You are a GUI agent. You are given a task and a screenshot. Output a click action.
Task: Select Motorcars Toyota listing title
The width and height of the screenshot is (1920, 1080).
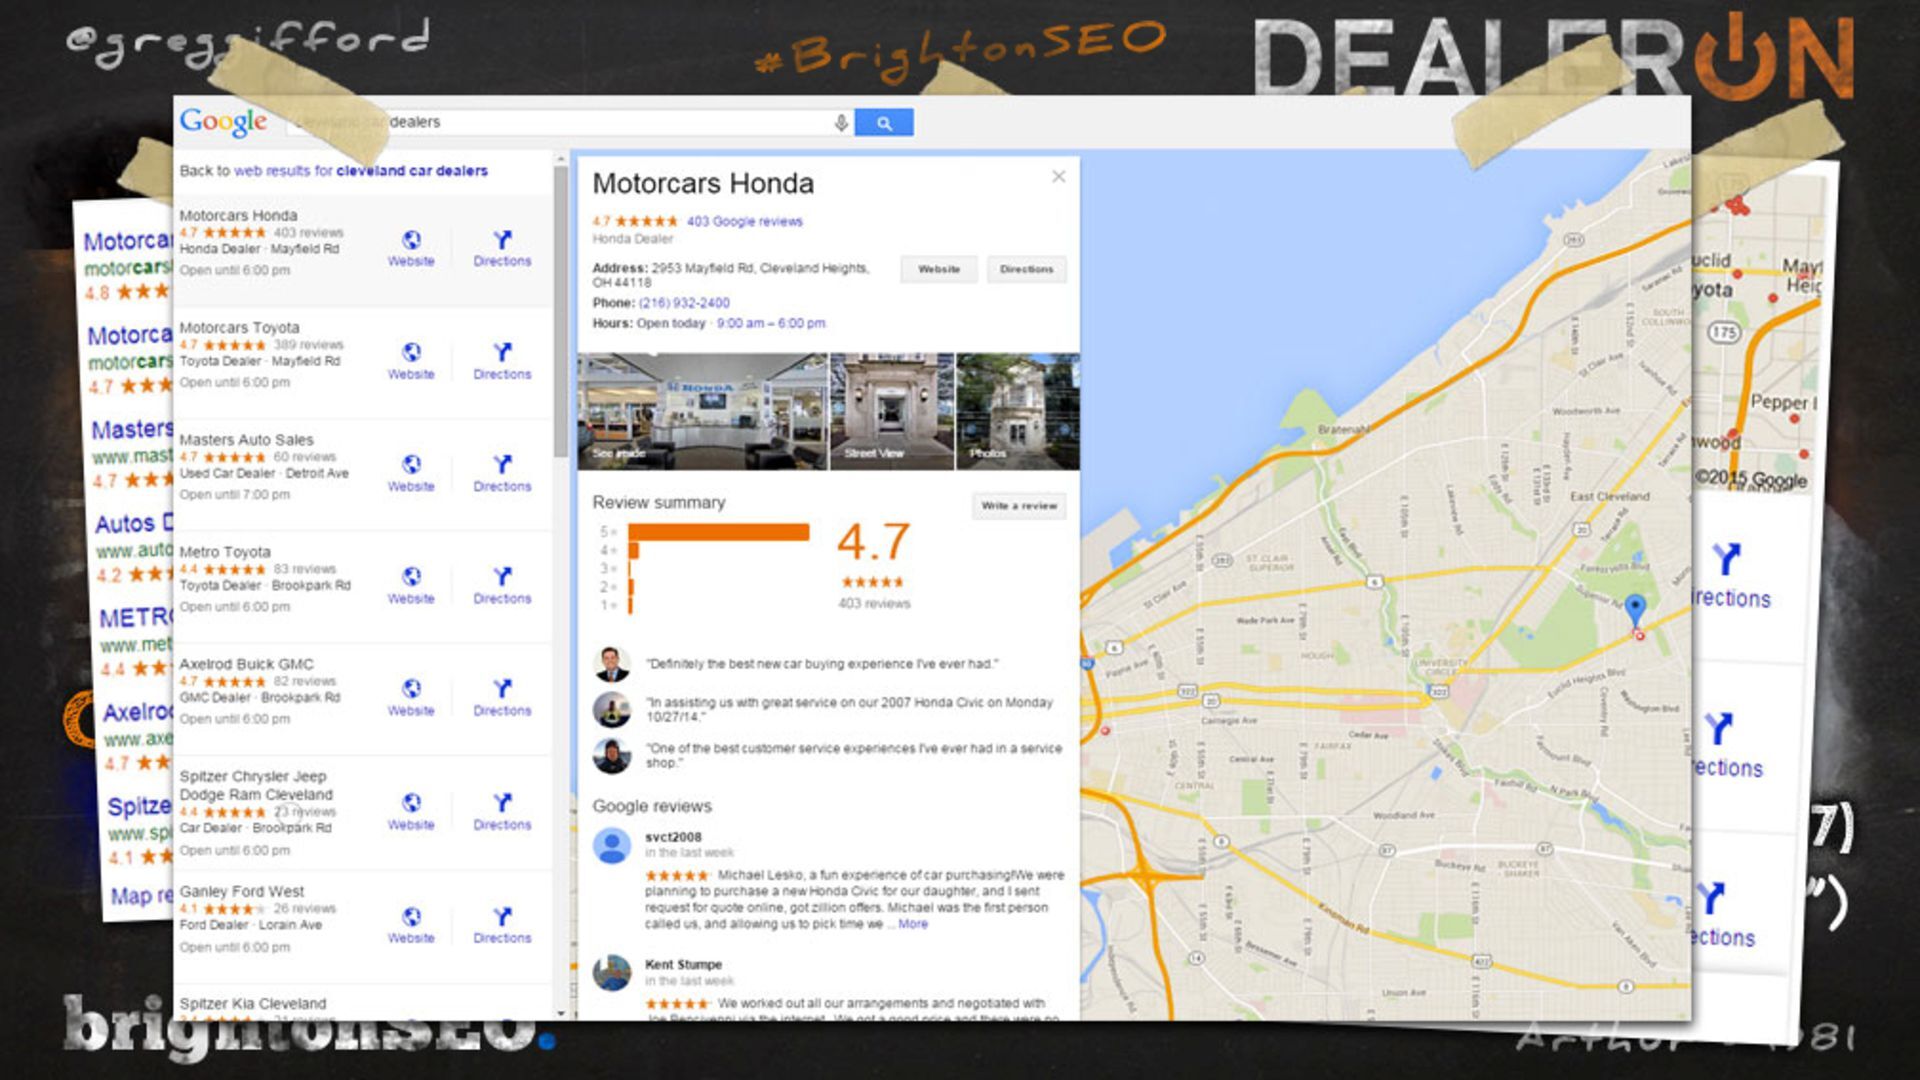click(239, 327)
